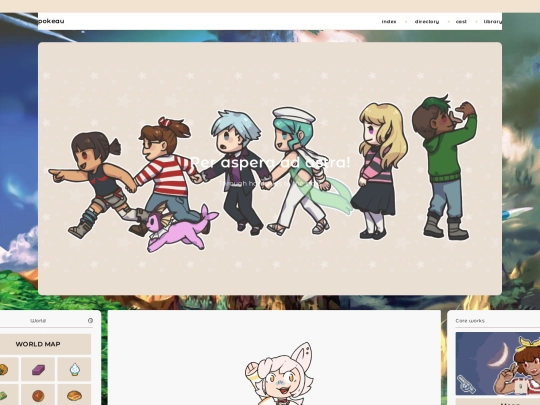Click the round red-brown cookie icon
Image resolution: width=540 pixels, height=405 pixels.
(x=38, y=395)
